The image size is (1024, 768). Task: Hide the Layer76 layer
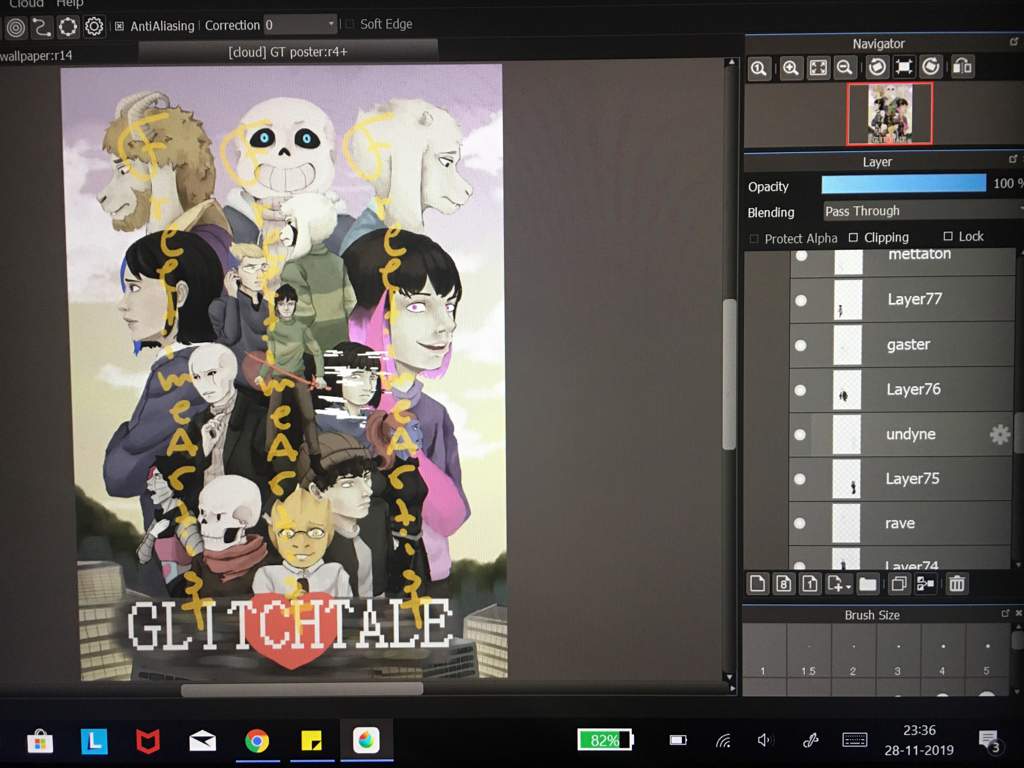pyautogui.click(x=801, y=391)
